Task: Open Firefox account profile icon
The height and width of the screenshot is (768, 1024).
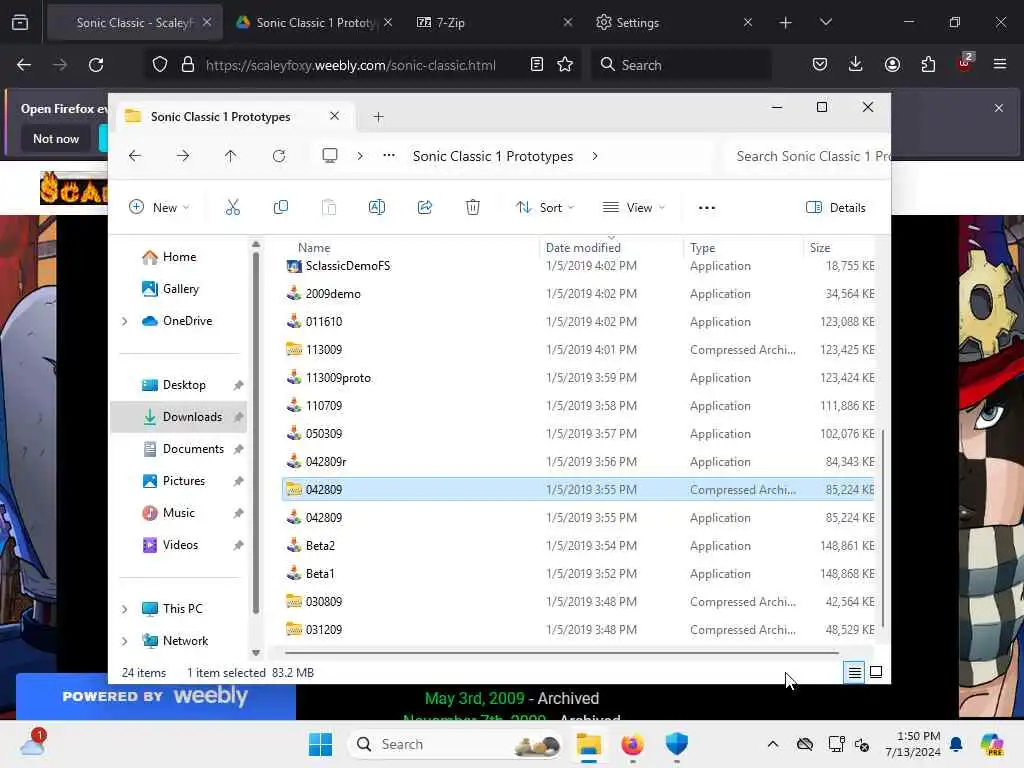Action: click(x=892, y=64)
